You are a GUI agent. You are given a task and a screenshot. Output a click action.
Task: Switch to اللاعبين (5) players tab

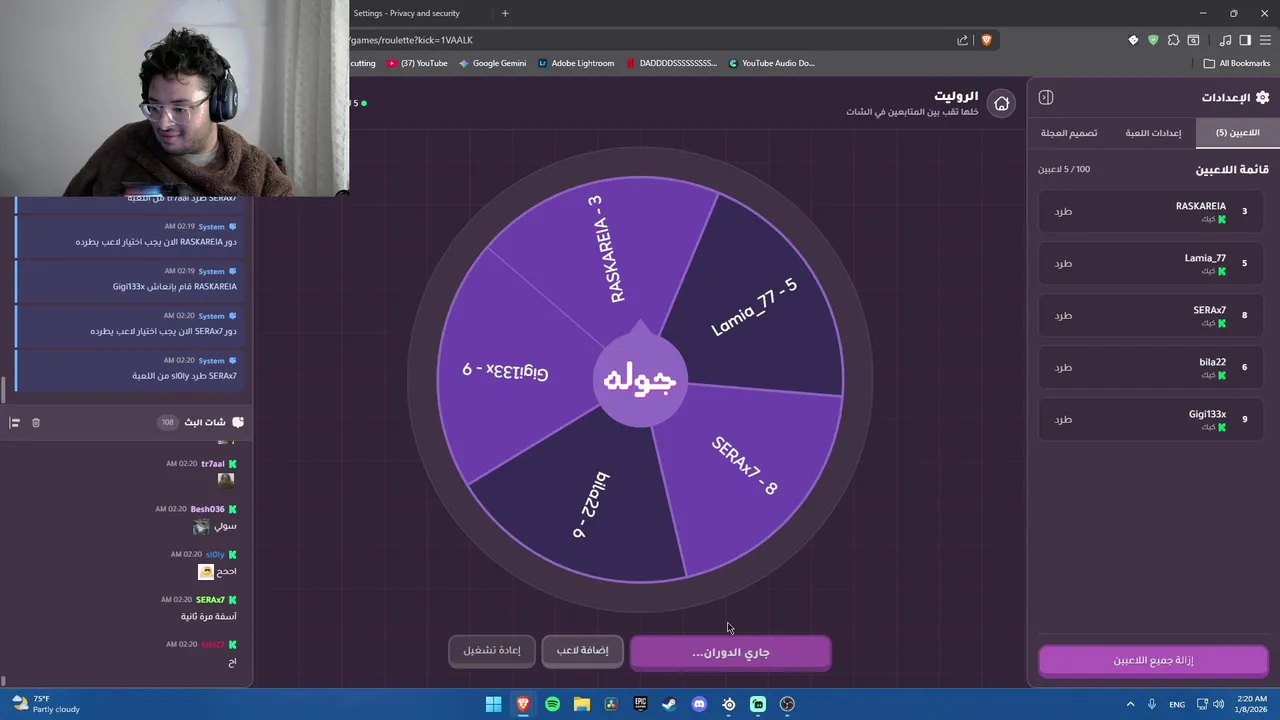click(x=1237, y=132)
